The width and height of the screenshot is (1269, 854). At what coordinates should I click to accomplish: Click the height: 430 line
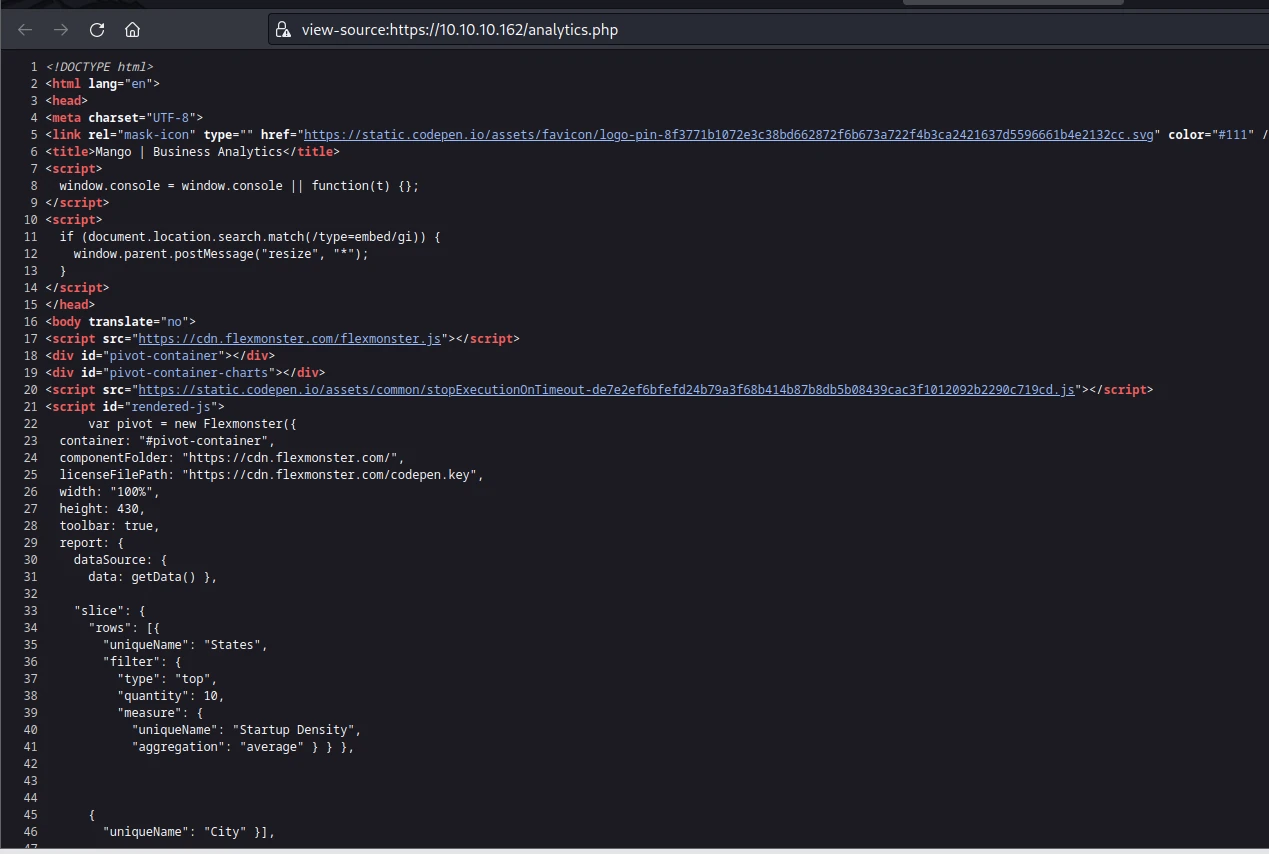102,508
